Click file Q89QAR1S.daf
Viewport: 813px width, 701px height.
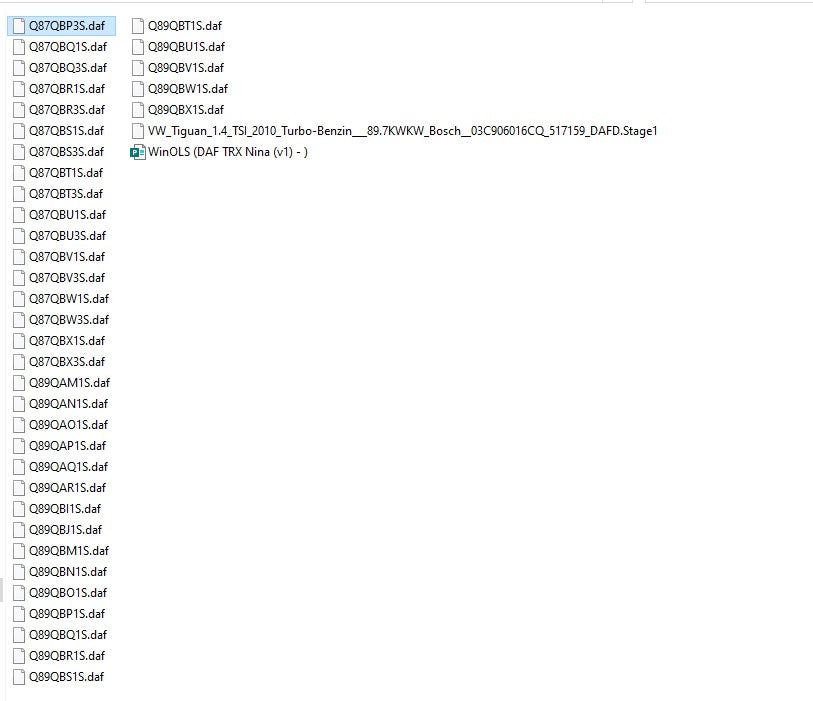pyautogui.click(x=67, y=488)
